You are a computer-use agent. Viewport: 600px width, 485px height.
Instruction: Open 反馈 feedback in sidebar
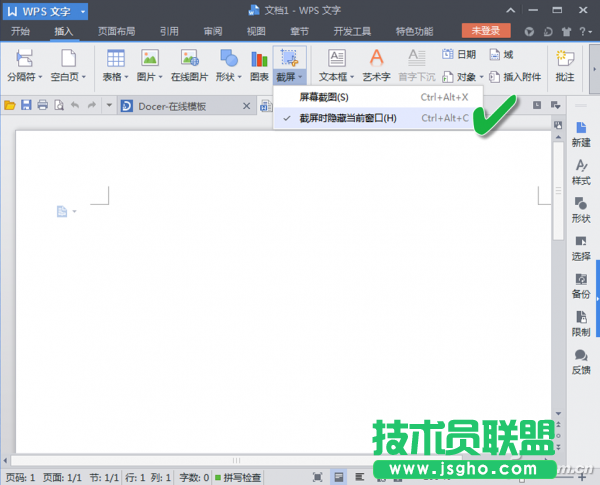581,362
